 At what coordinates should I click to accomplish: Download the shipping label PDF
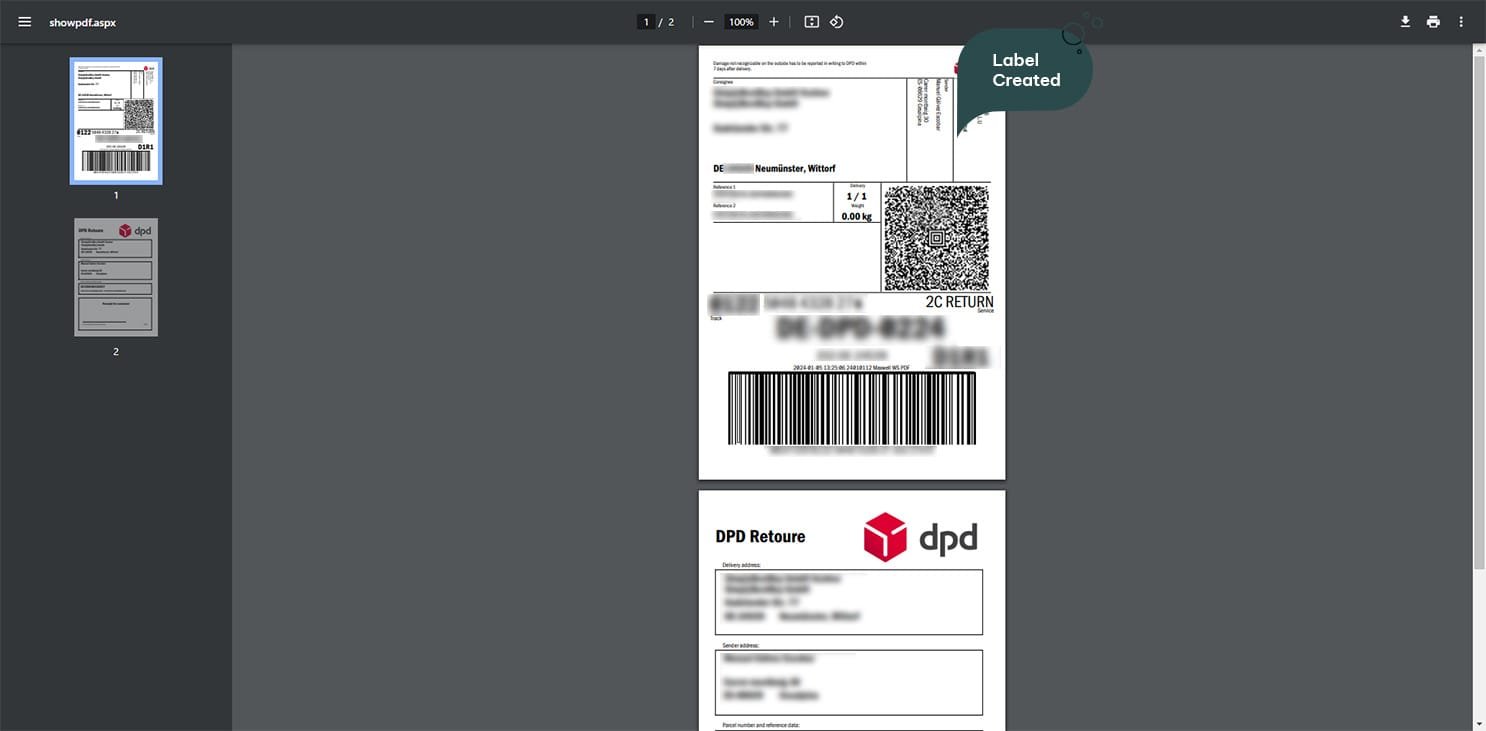(x=1405, y=22)
